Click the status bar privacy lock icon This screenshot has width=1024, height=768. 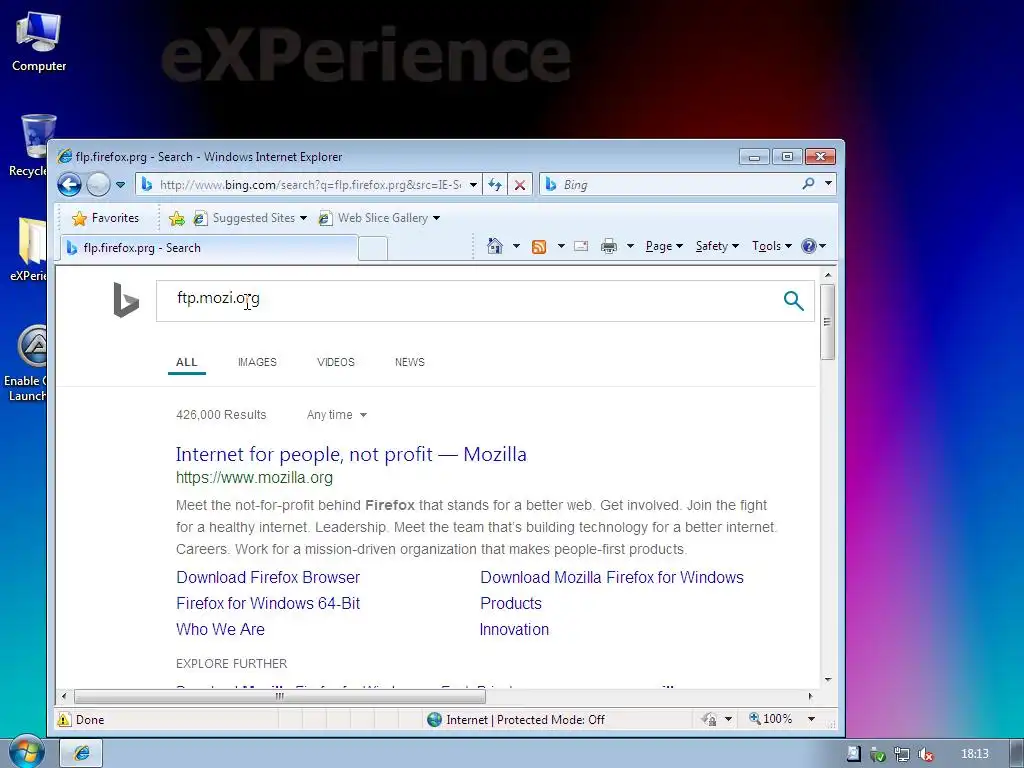[x=710, y=720]
